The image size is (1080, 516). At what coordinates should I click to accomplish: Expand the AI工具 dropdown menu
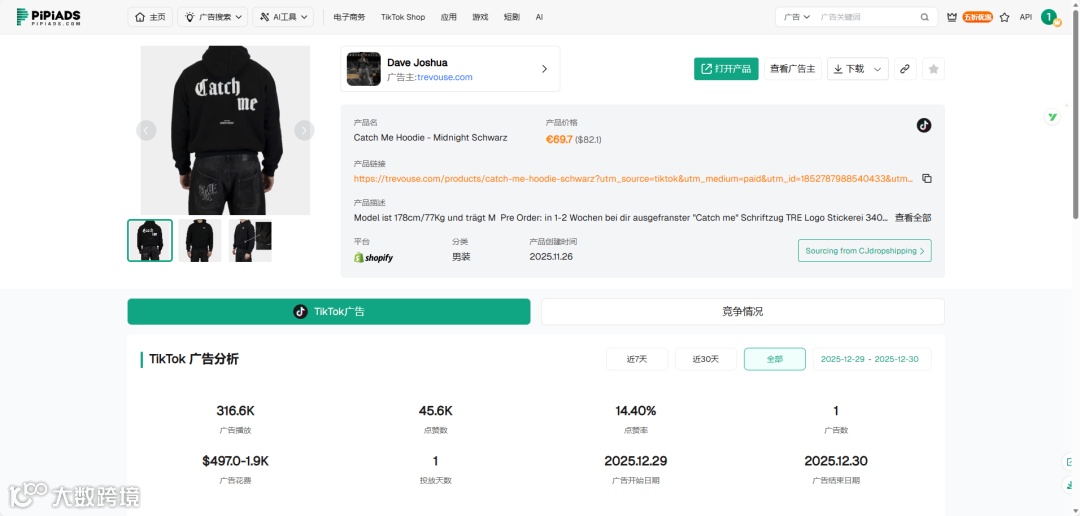283,17
